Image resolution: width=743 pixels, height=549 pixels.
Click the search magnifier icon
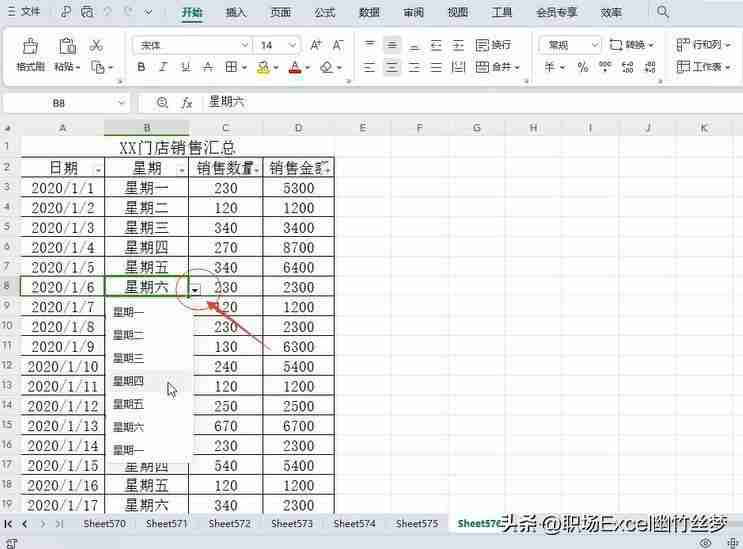[x=662, y=11]
